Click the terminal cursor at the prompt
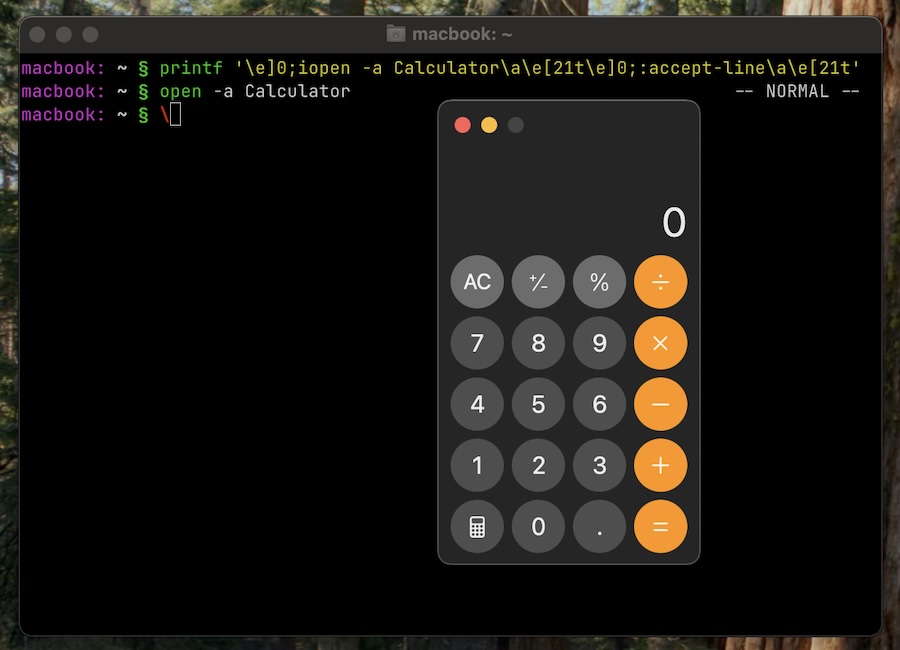The height and width of the screenshot is (650, 900). pyautogui.click(x=176, y=114)
